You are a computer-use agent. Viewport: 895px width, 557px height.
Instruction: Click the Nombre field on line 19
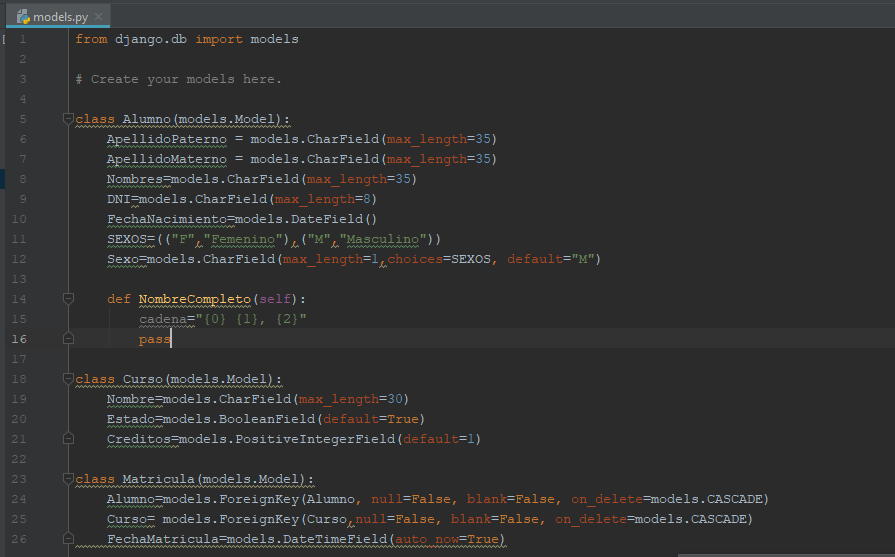[131, 398]
